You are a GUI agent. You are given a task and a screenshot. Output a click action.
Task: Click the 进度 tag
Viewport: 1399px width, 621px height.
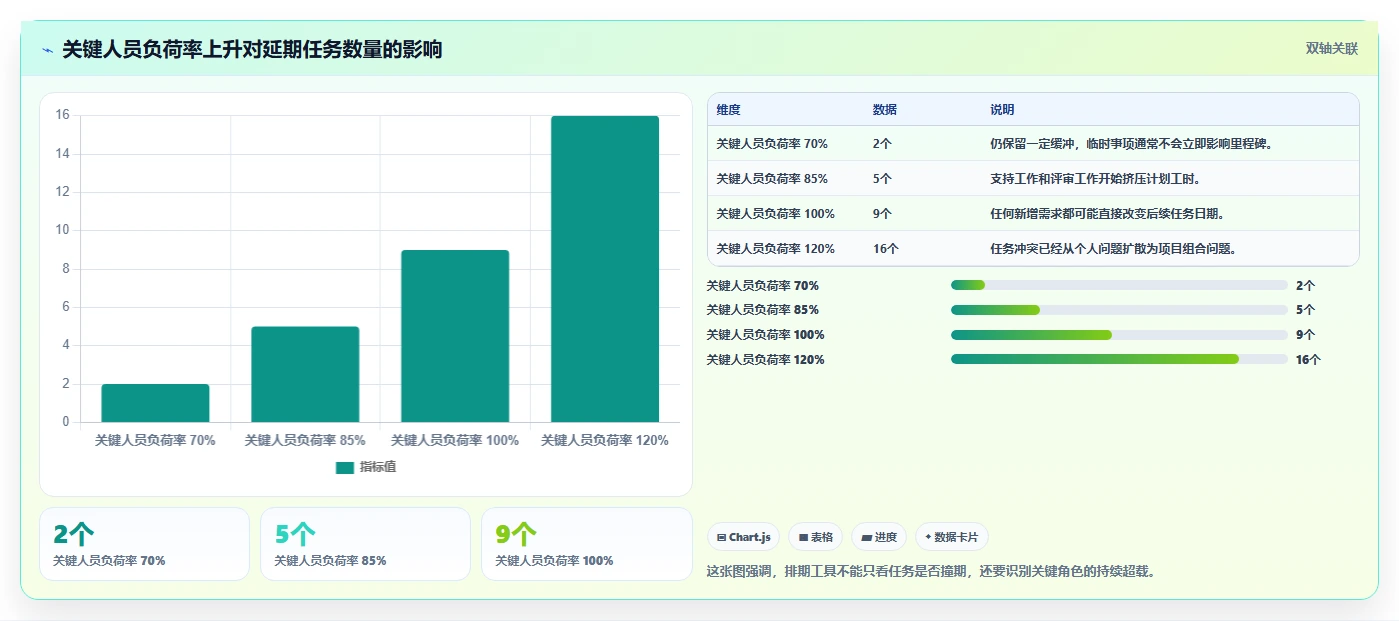point(879,537)
